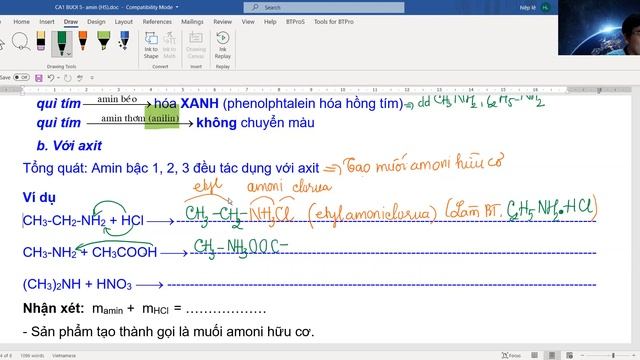Select the green pen tool
This screenshot has width=640, height=360.
coord(61,42)
